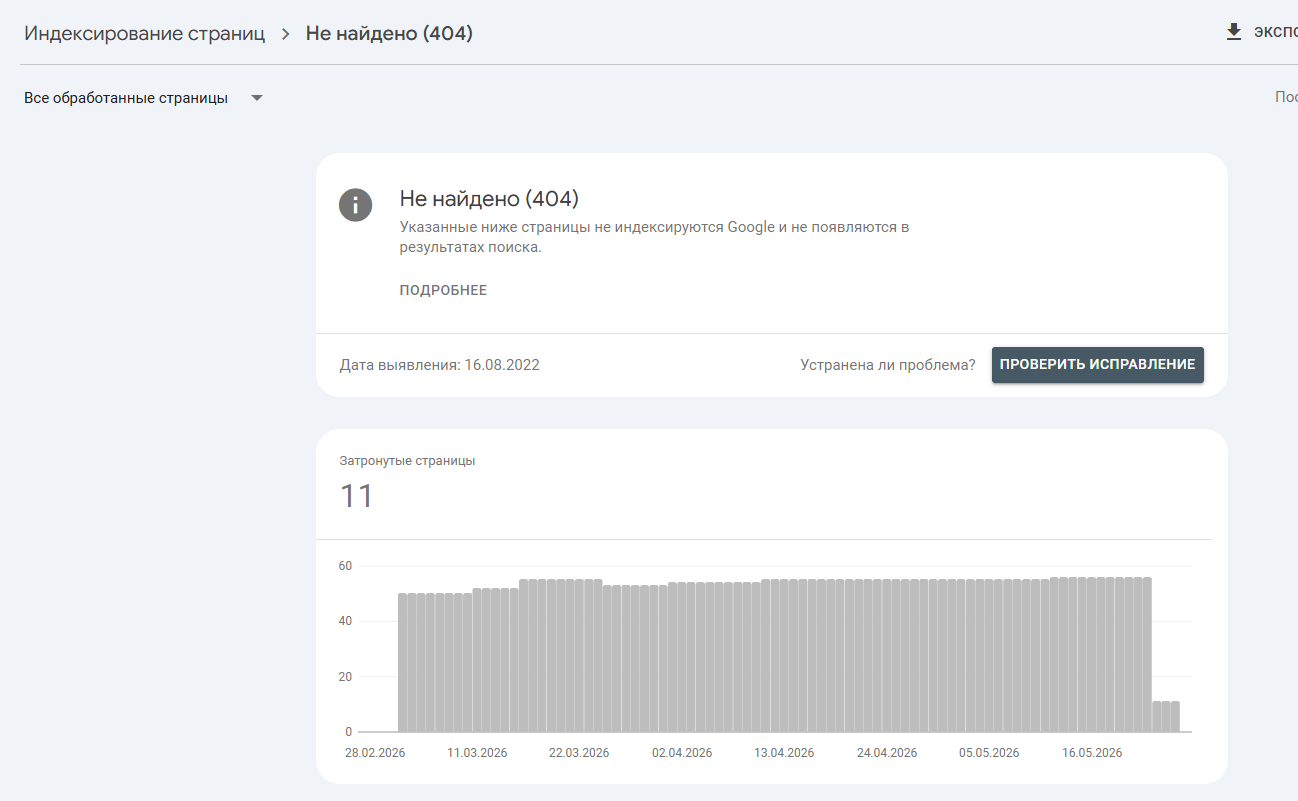
Task: Click the 20 y-axis label
Action: click(345, 677)
